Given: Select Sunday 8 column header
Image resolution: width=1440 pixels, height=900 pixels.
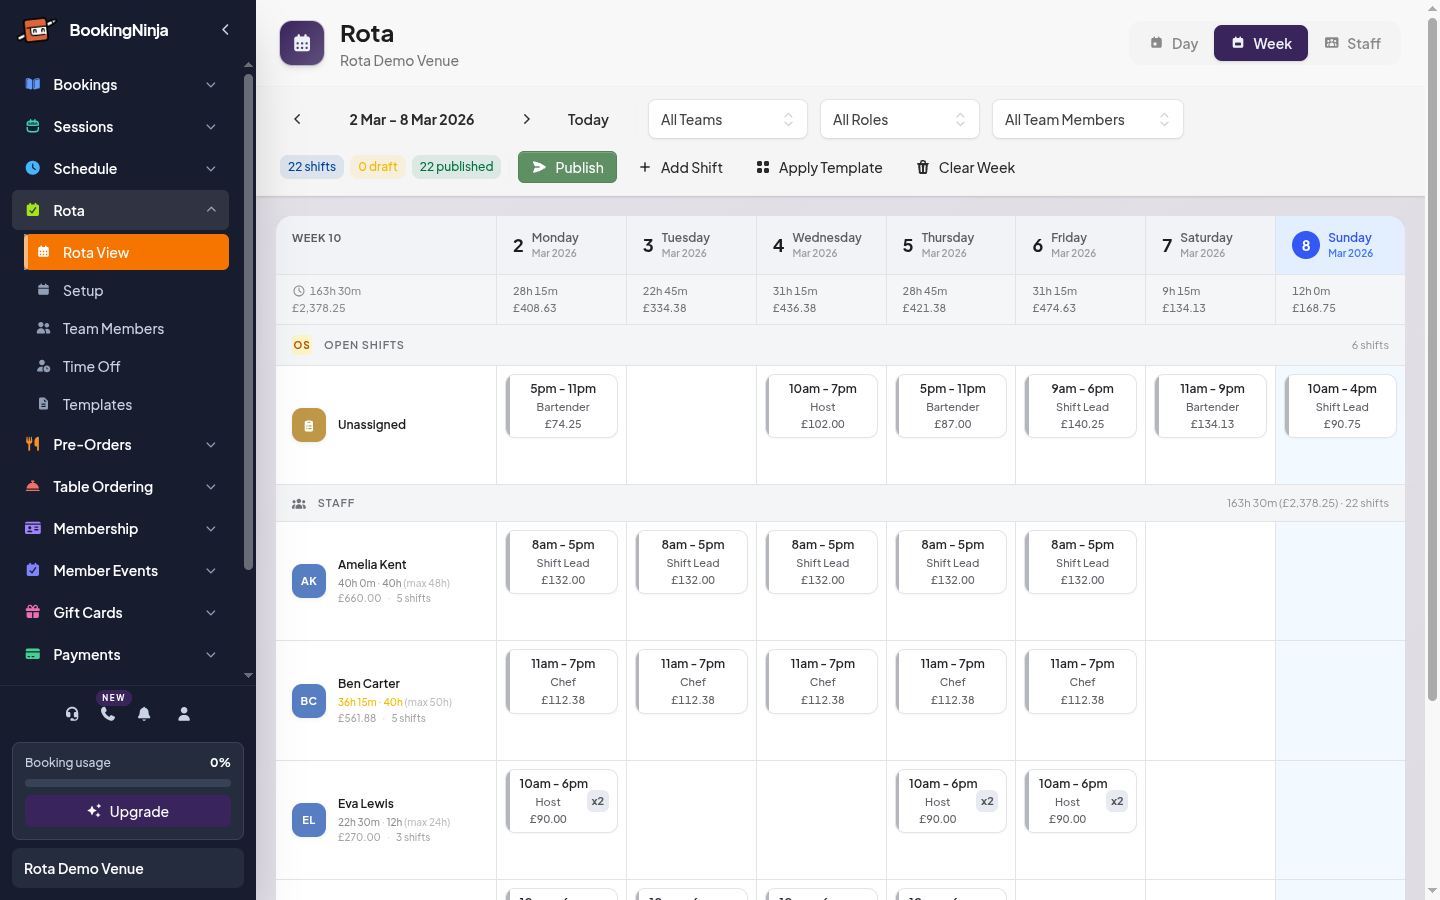Looking at the screenshot, I should click(x=1340, y=245).
